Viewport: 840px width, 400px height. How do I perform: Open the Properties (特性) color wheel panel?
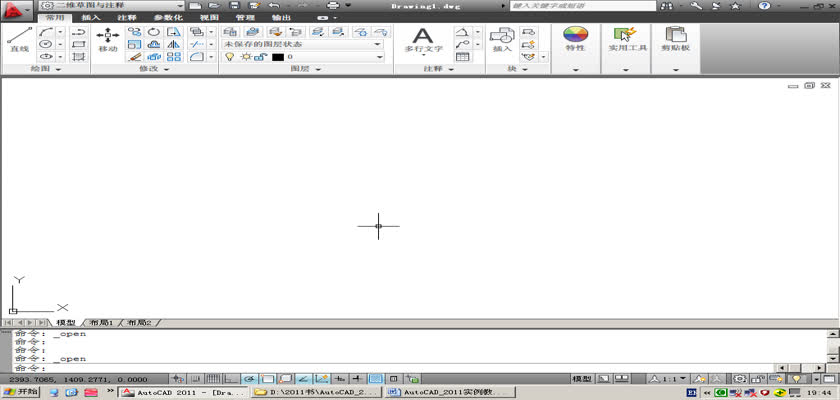[x=575, y=40]
